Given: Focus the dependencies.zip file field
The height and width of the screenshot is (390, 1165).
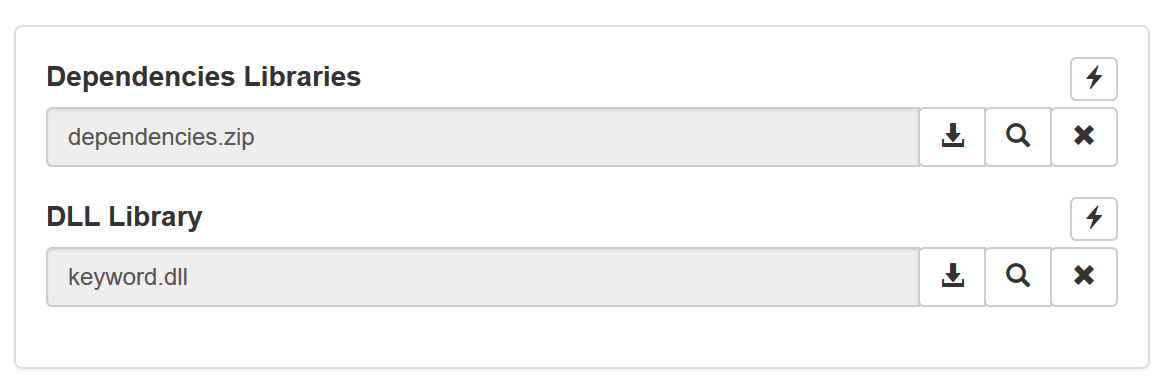Looking at the screenshot, I should point(483,137).
